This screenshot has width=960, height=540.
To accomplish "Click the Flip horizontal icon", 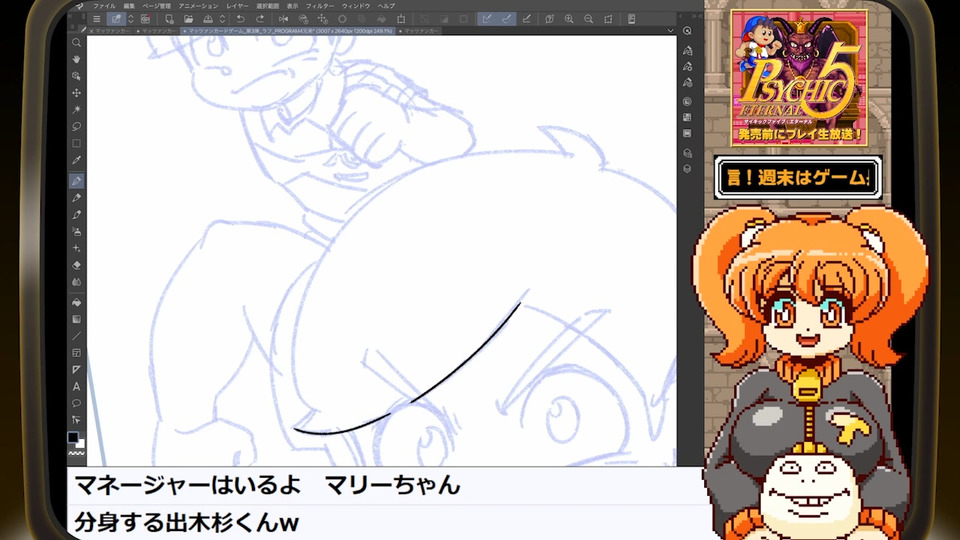I will [x=283, y=19].
